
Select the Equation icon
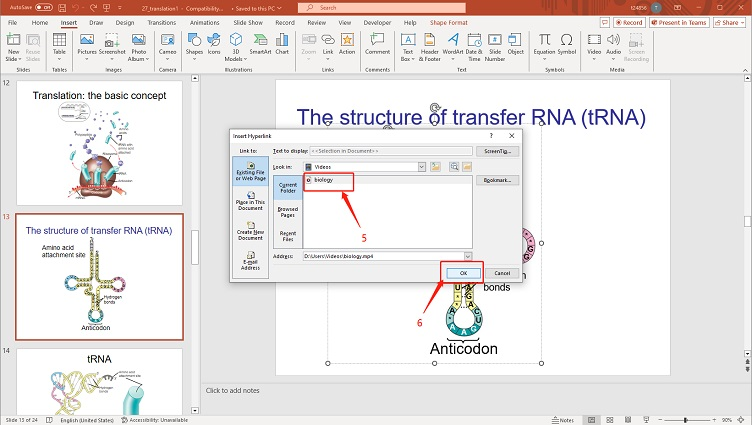click(x=544, y=46)
